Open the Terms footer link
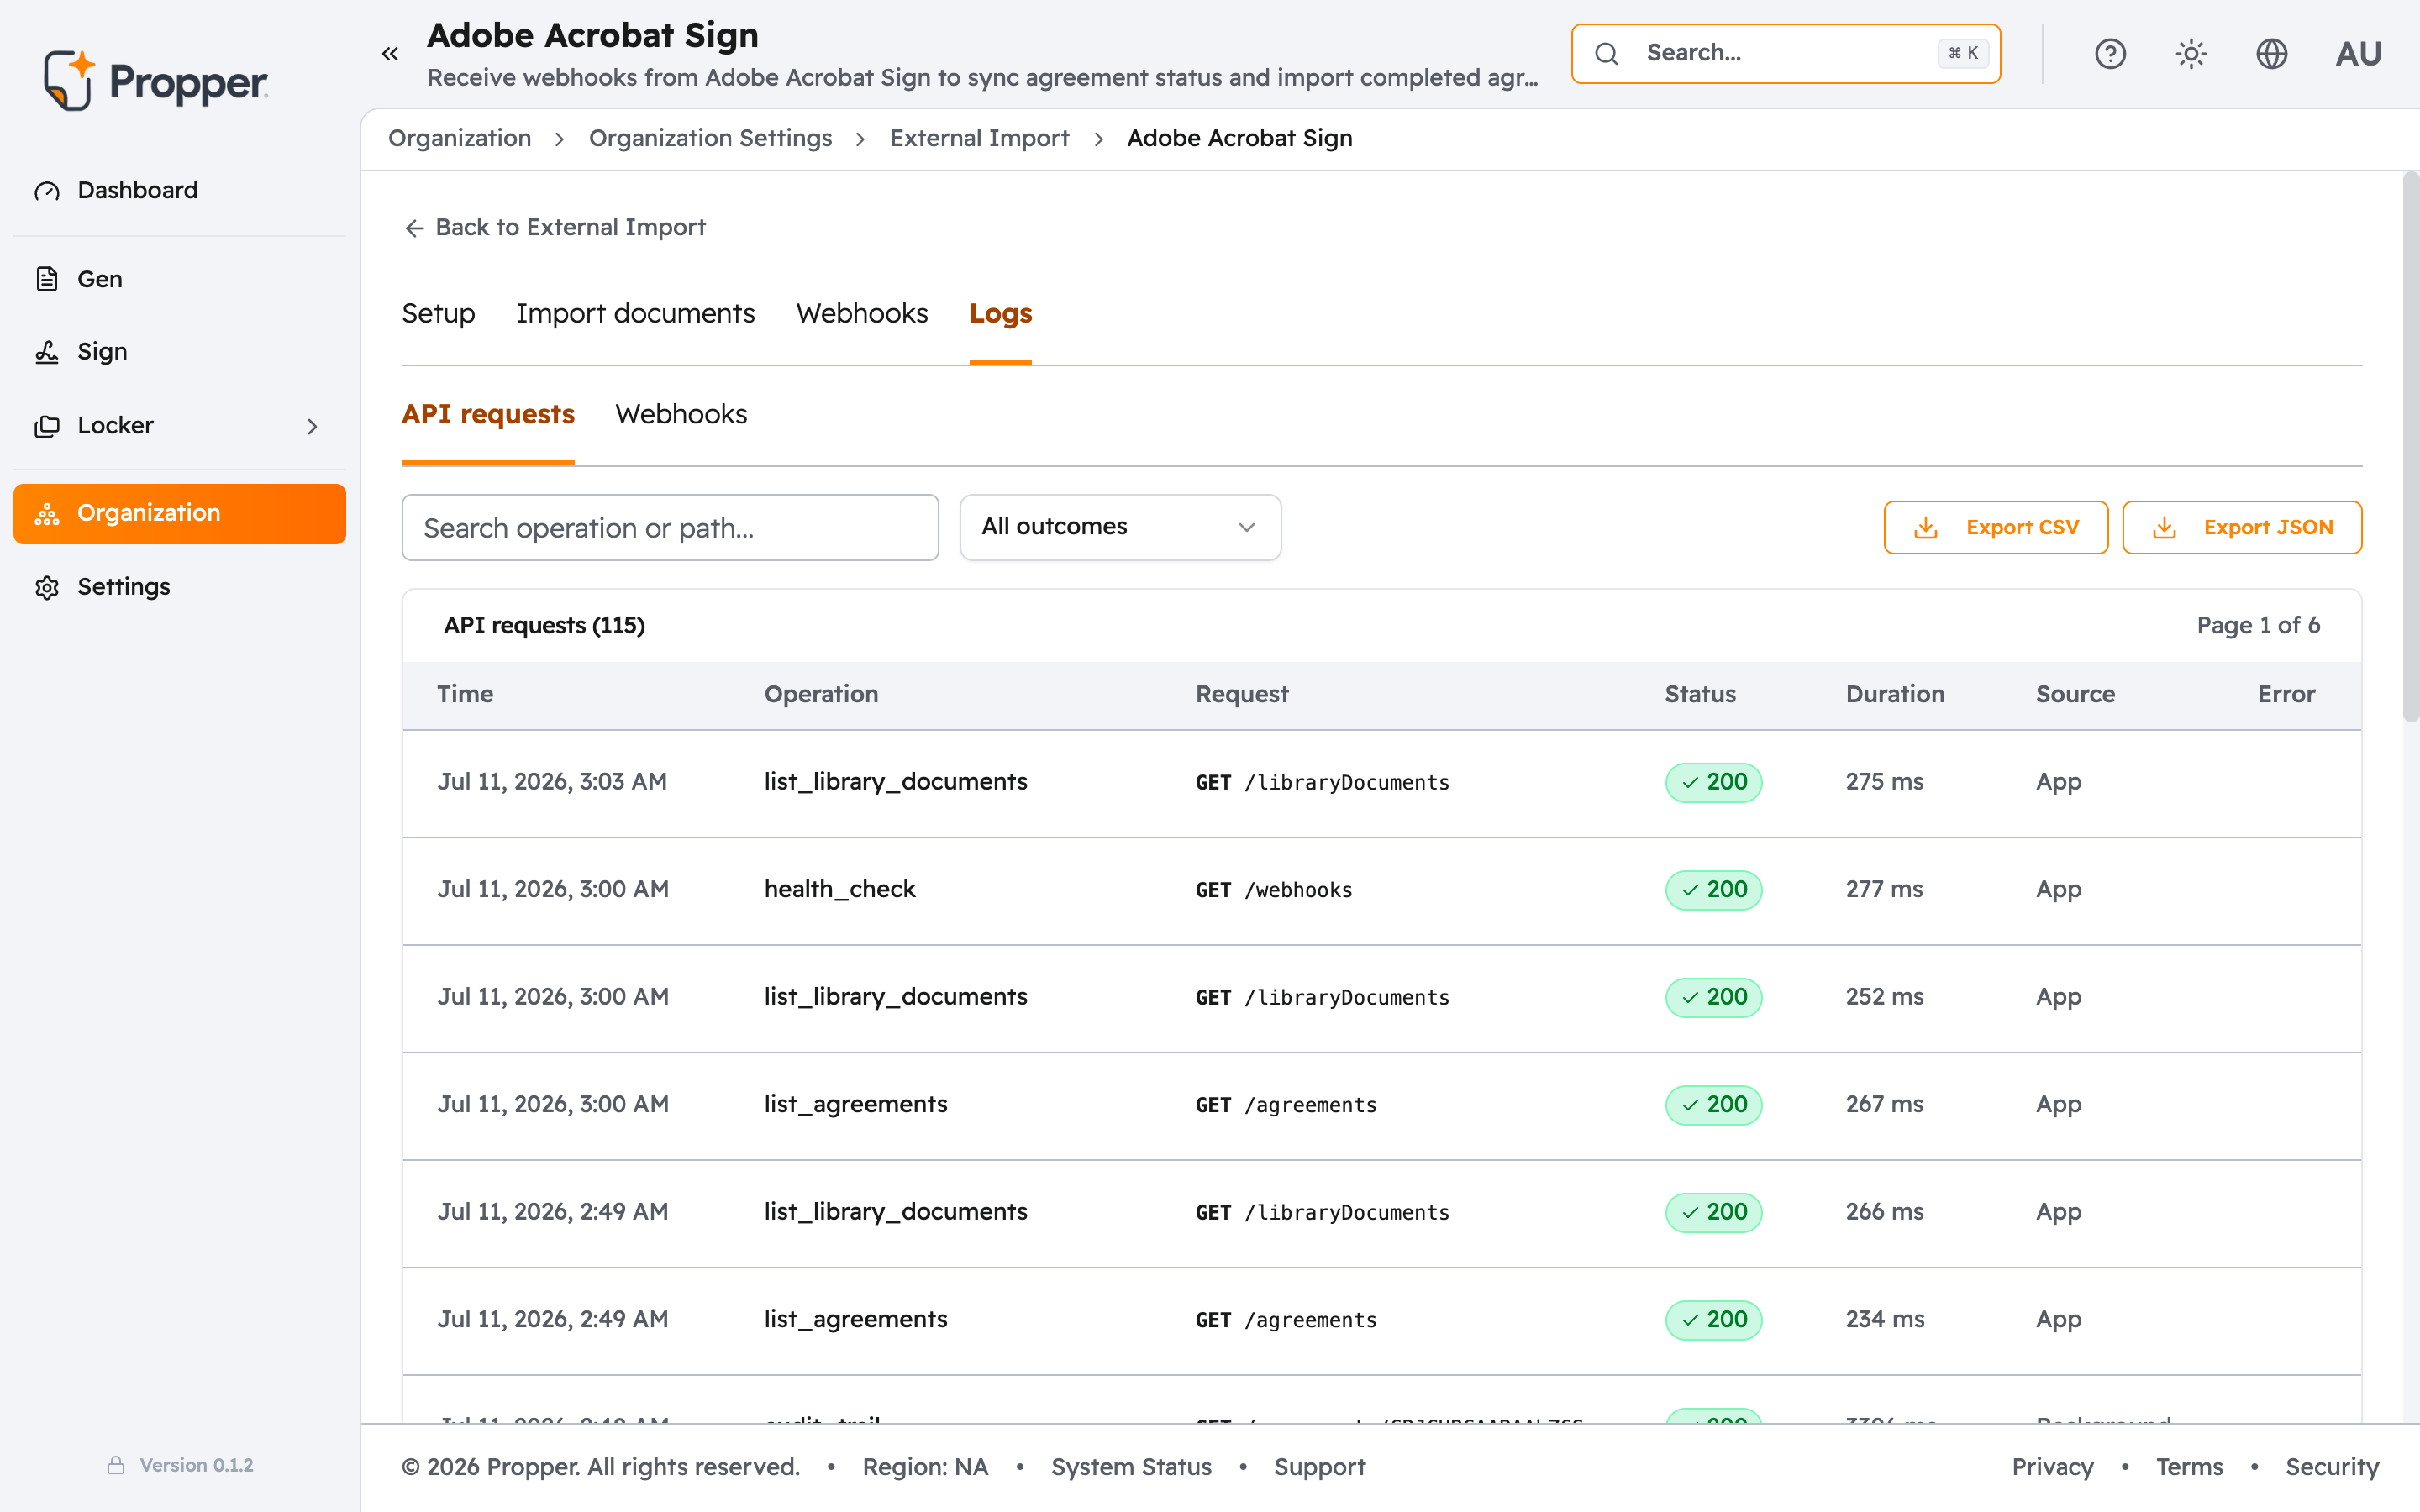Viewport: 2420px width, 1512px height. click(x=2189, y=1467)
